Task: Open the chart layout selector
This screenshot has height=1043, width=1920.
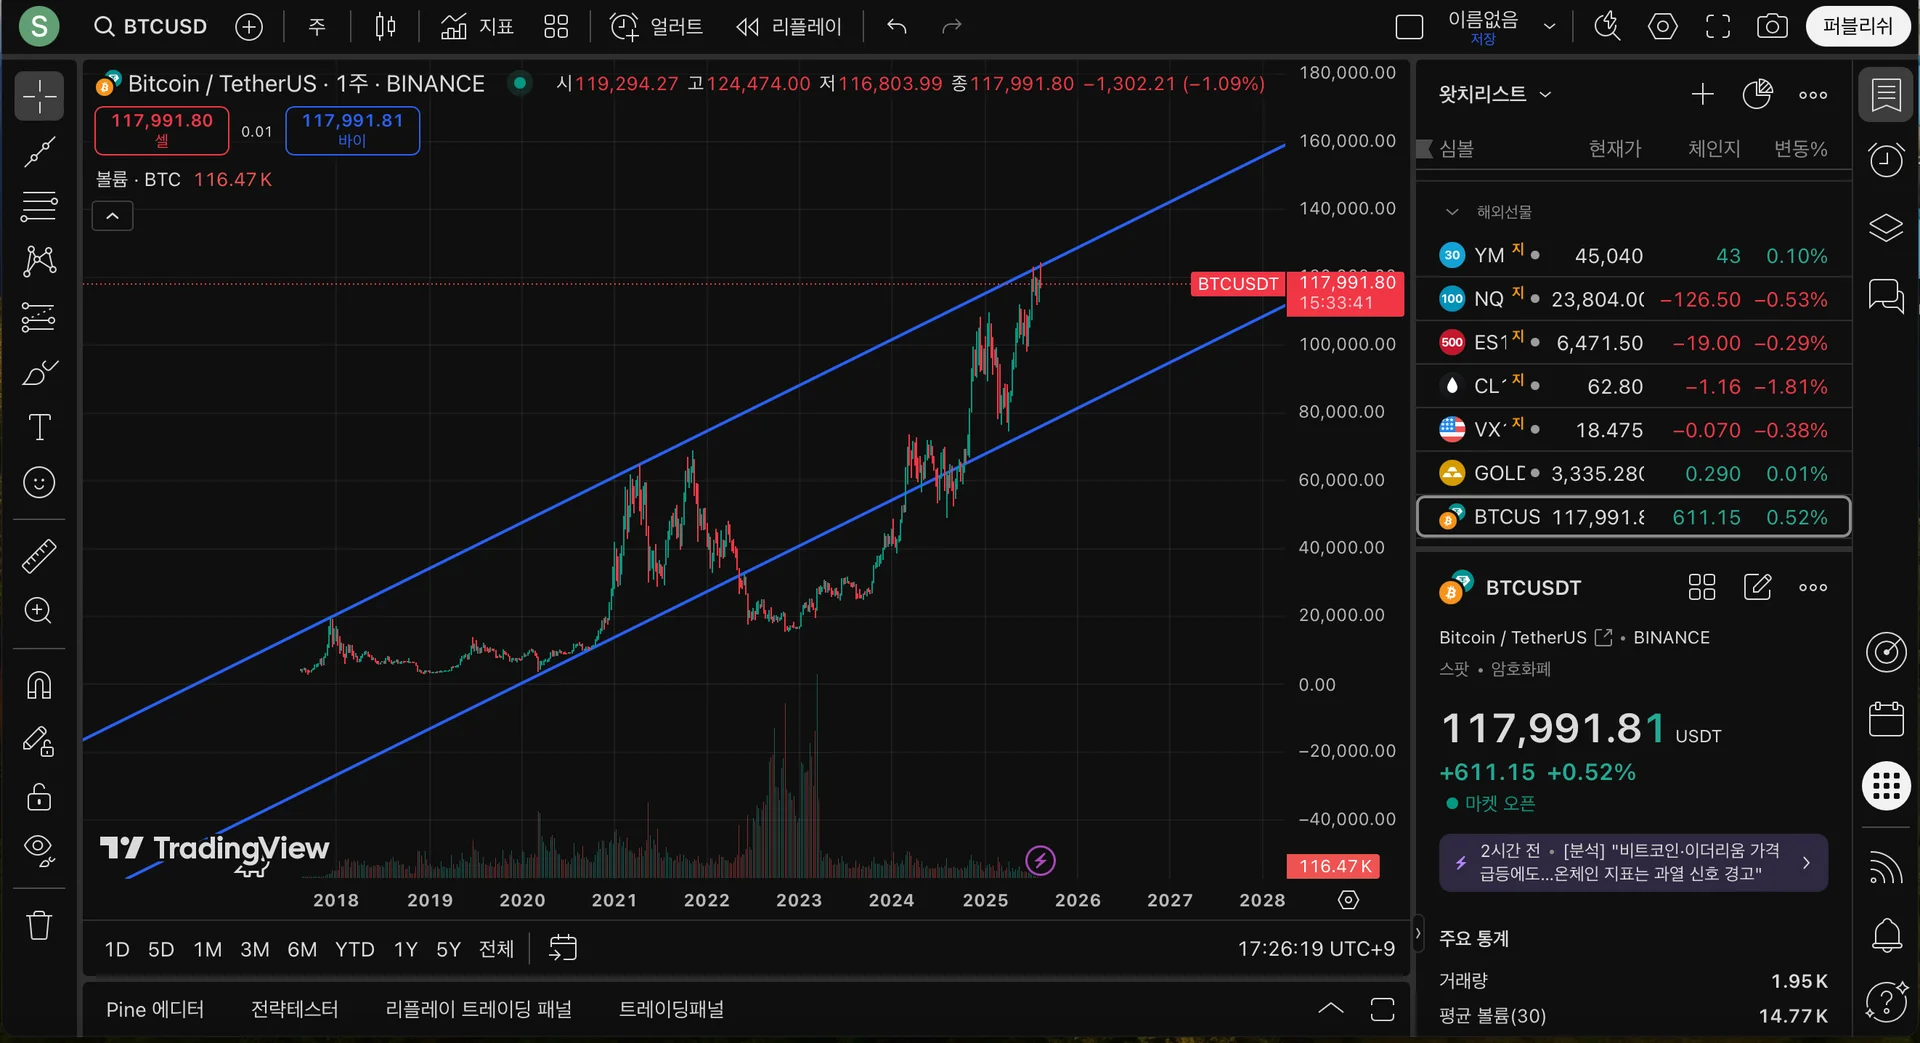Action: 1409,27
